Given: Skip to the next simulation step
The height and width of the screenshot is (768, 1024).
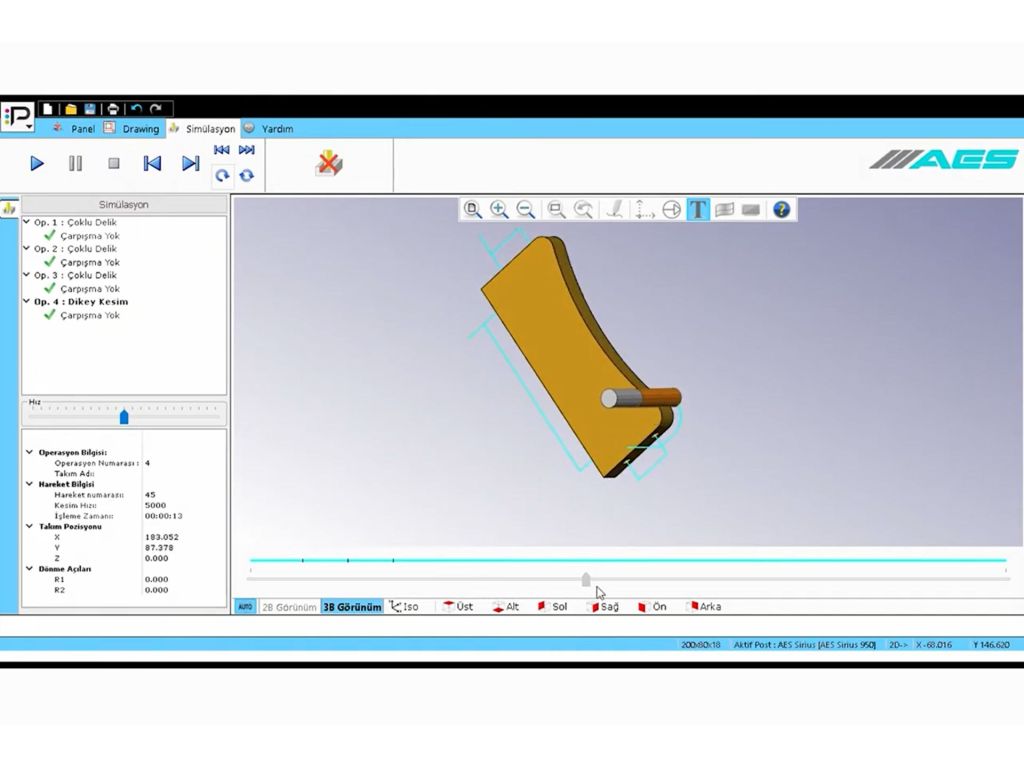Looking at the screenshot, I should 190,163.
